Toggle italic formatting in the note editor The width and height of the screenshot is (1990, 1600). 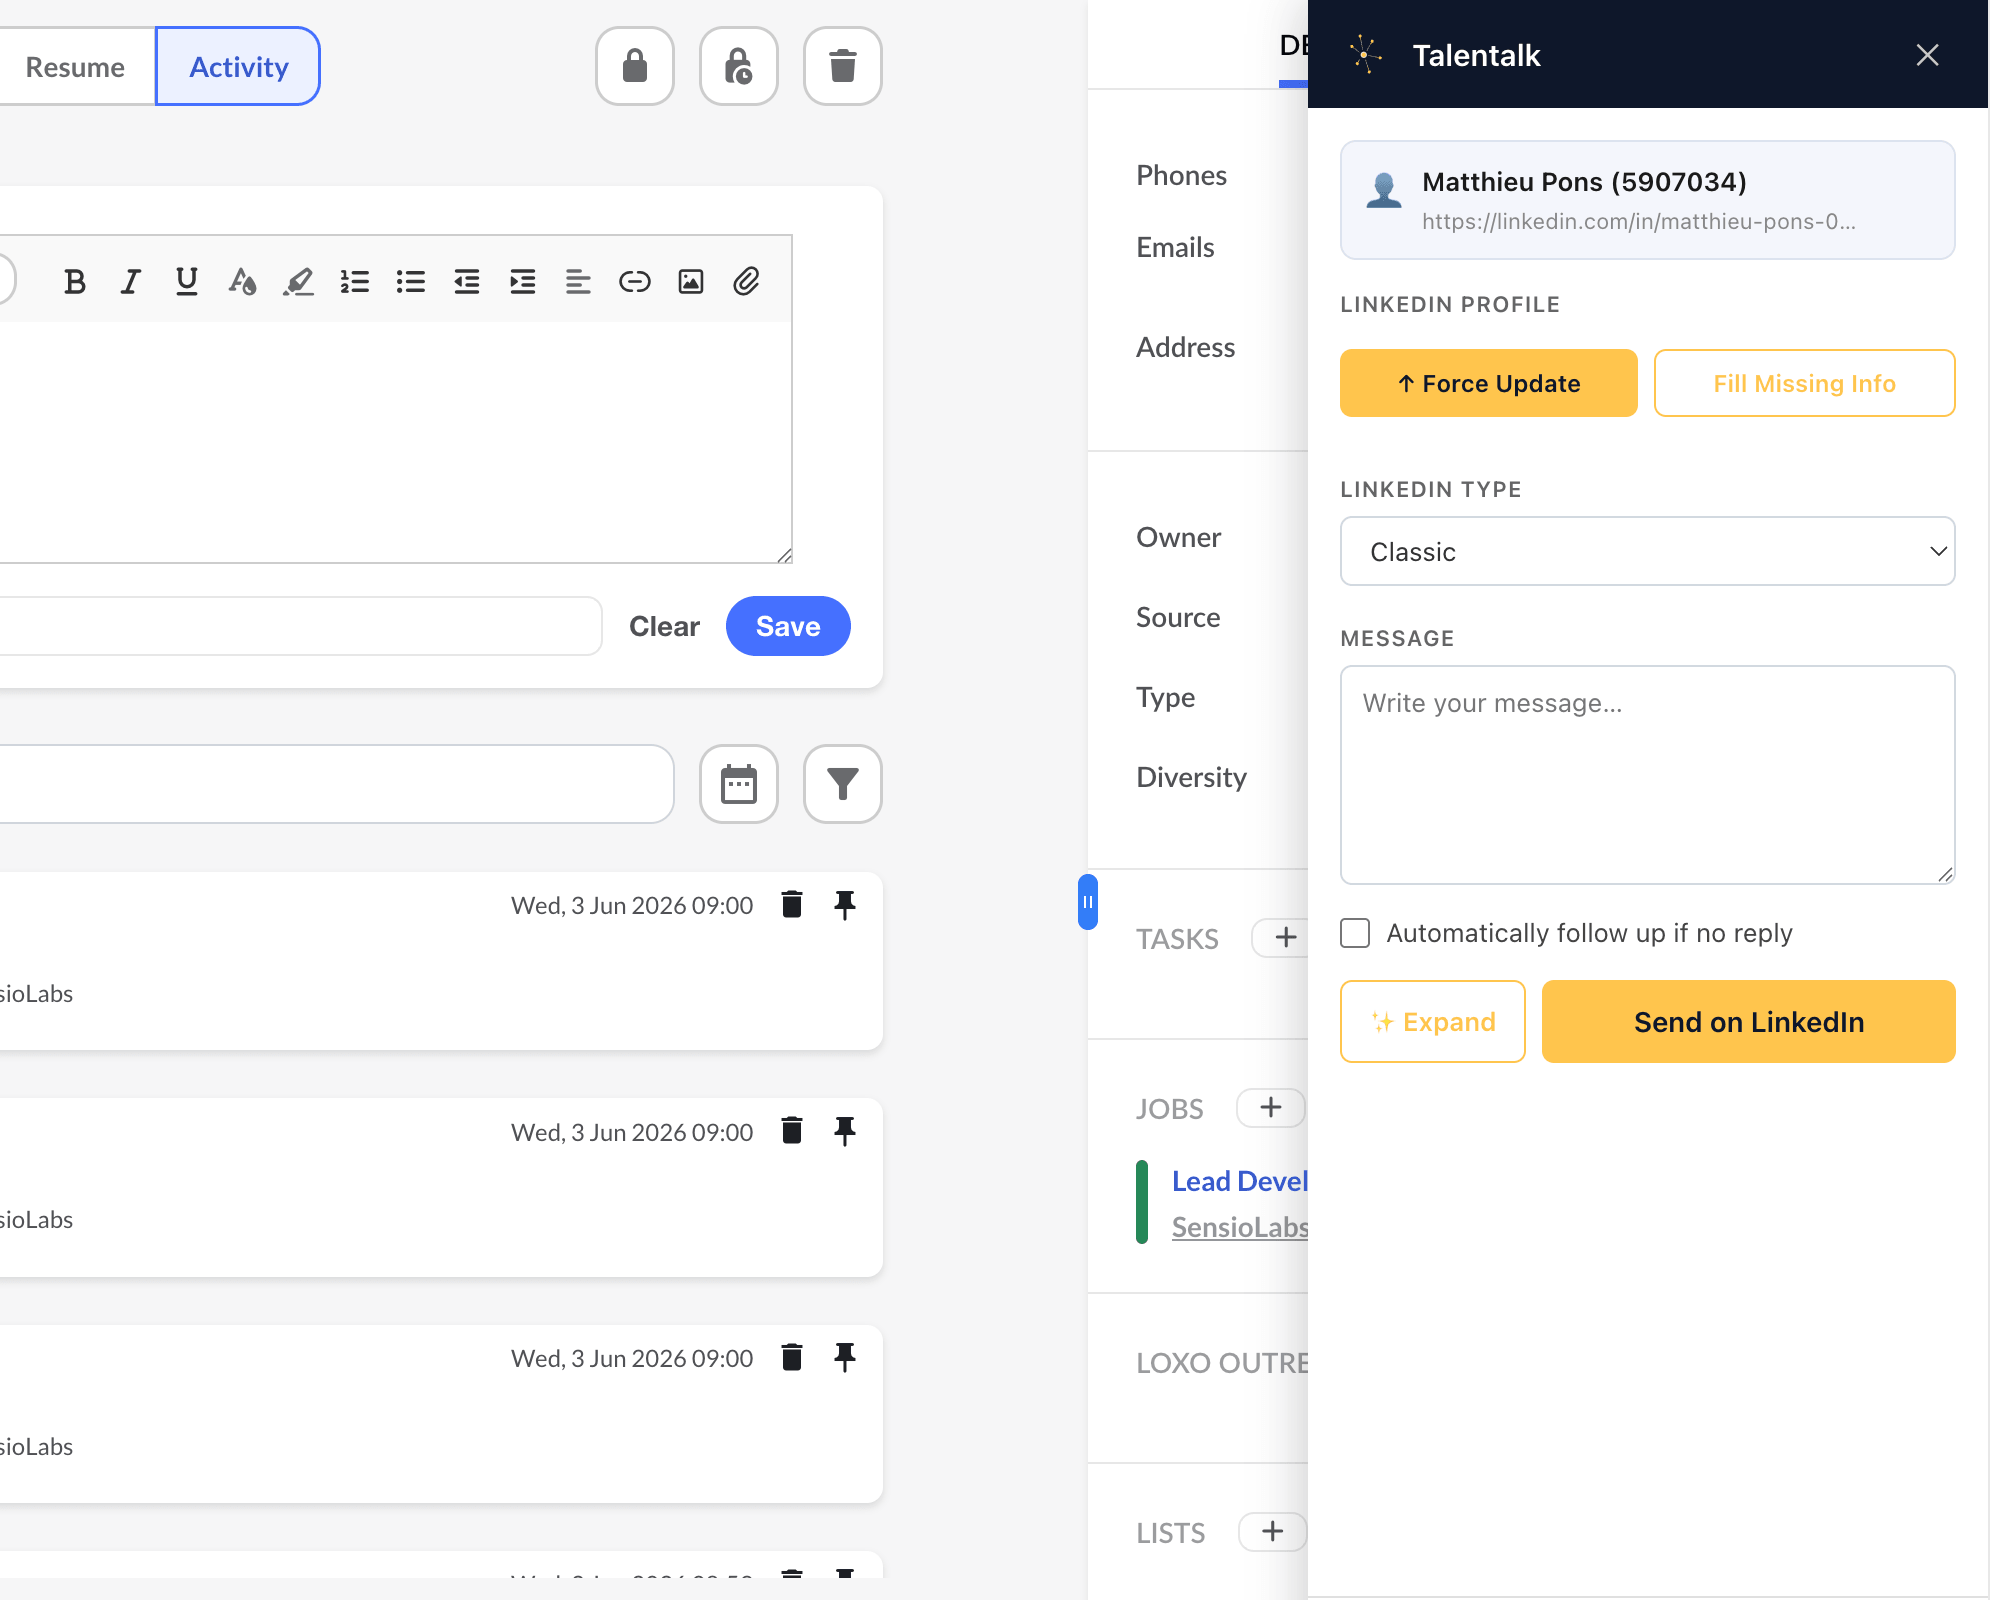point(130,282)
